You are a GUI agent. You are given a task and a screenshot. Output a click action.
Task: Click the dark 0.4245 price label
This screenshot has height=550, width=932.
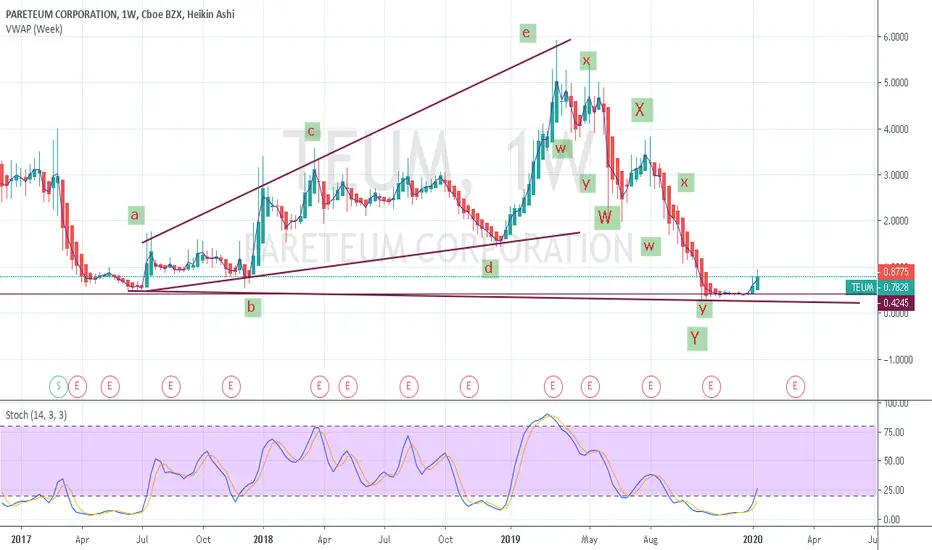point(896,303)
